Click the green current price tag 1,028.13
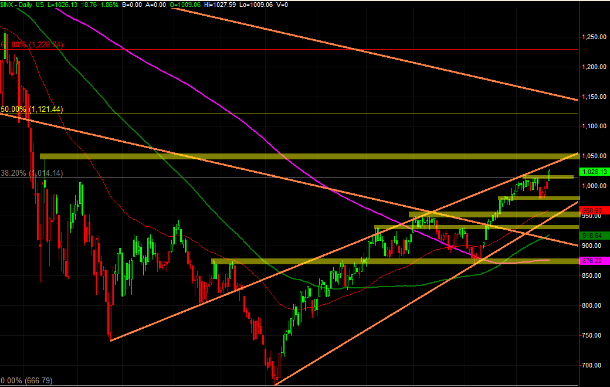 594,172
